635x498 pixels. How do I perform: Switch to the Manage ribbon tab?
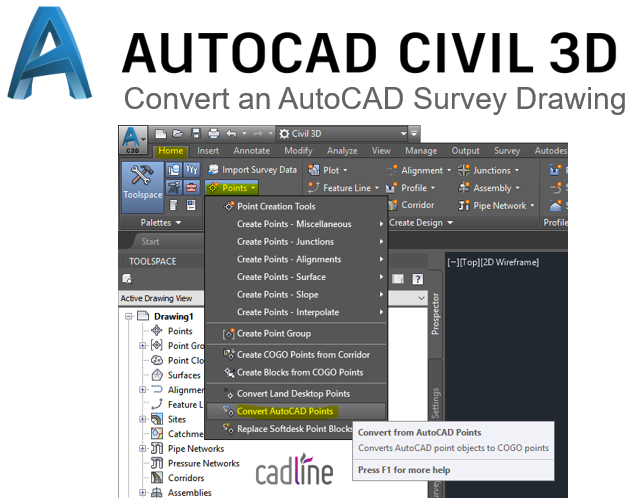coord(421,151)
